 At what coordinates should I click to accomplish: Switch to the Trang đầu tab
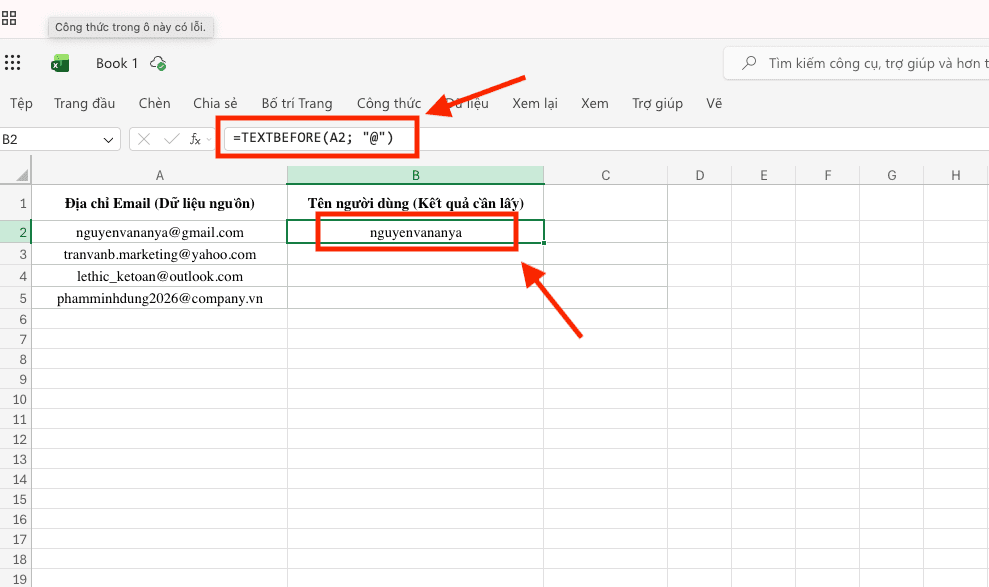85,103
